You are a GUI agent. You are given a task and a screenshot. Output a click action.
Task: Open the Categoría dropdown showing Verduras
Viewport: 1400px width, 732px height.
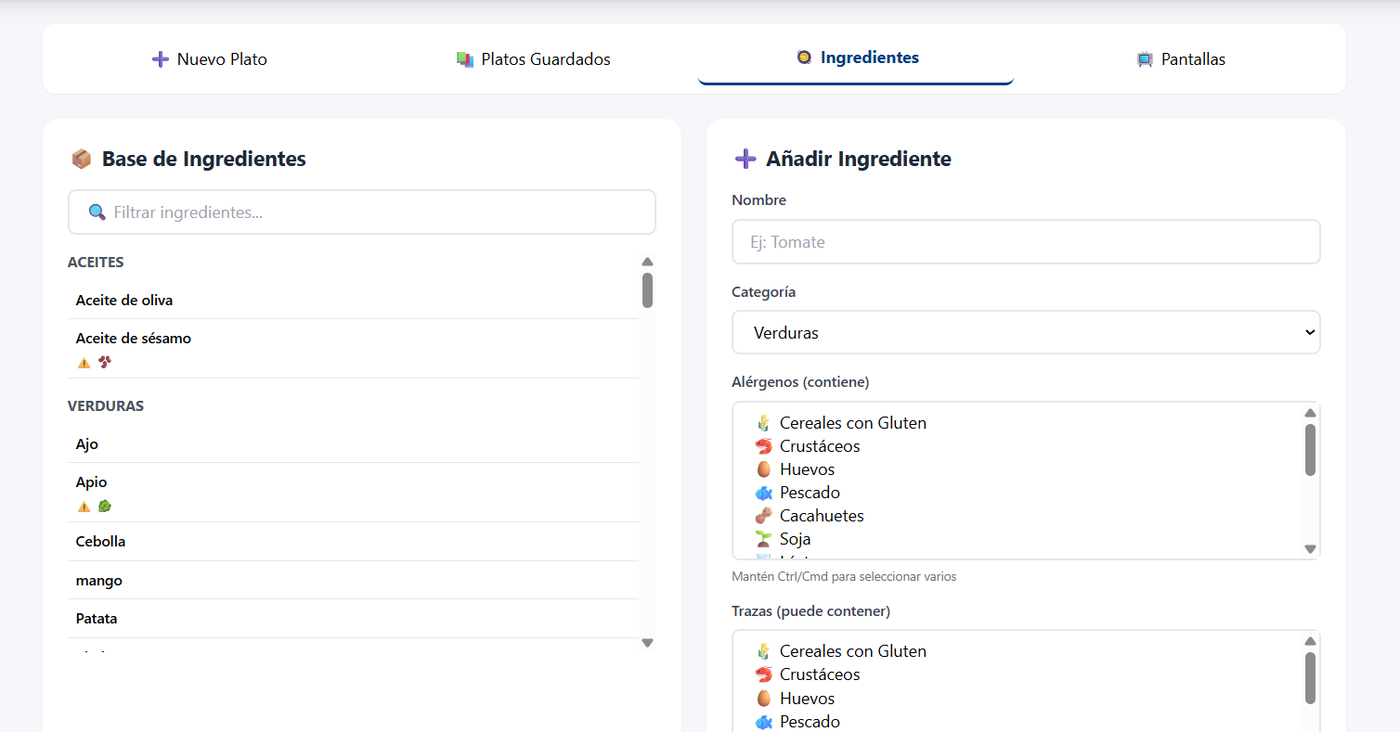1026,332
